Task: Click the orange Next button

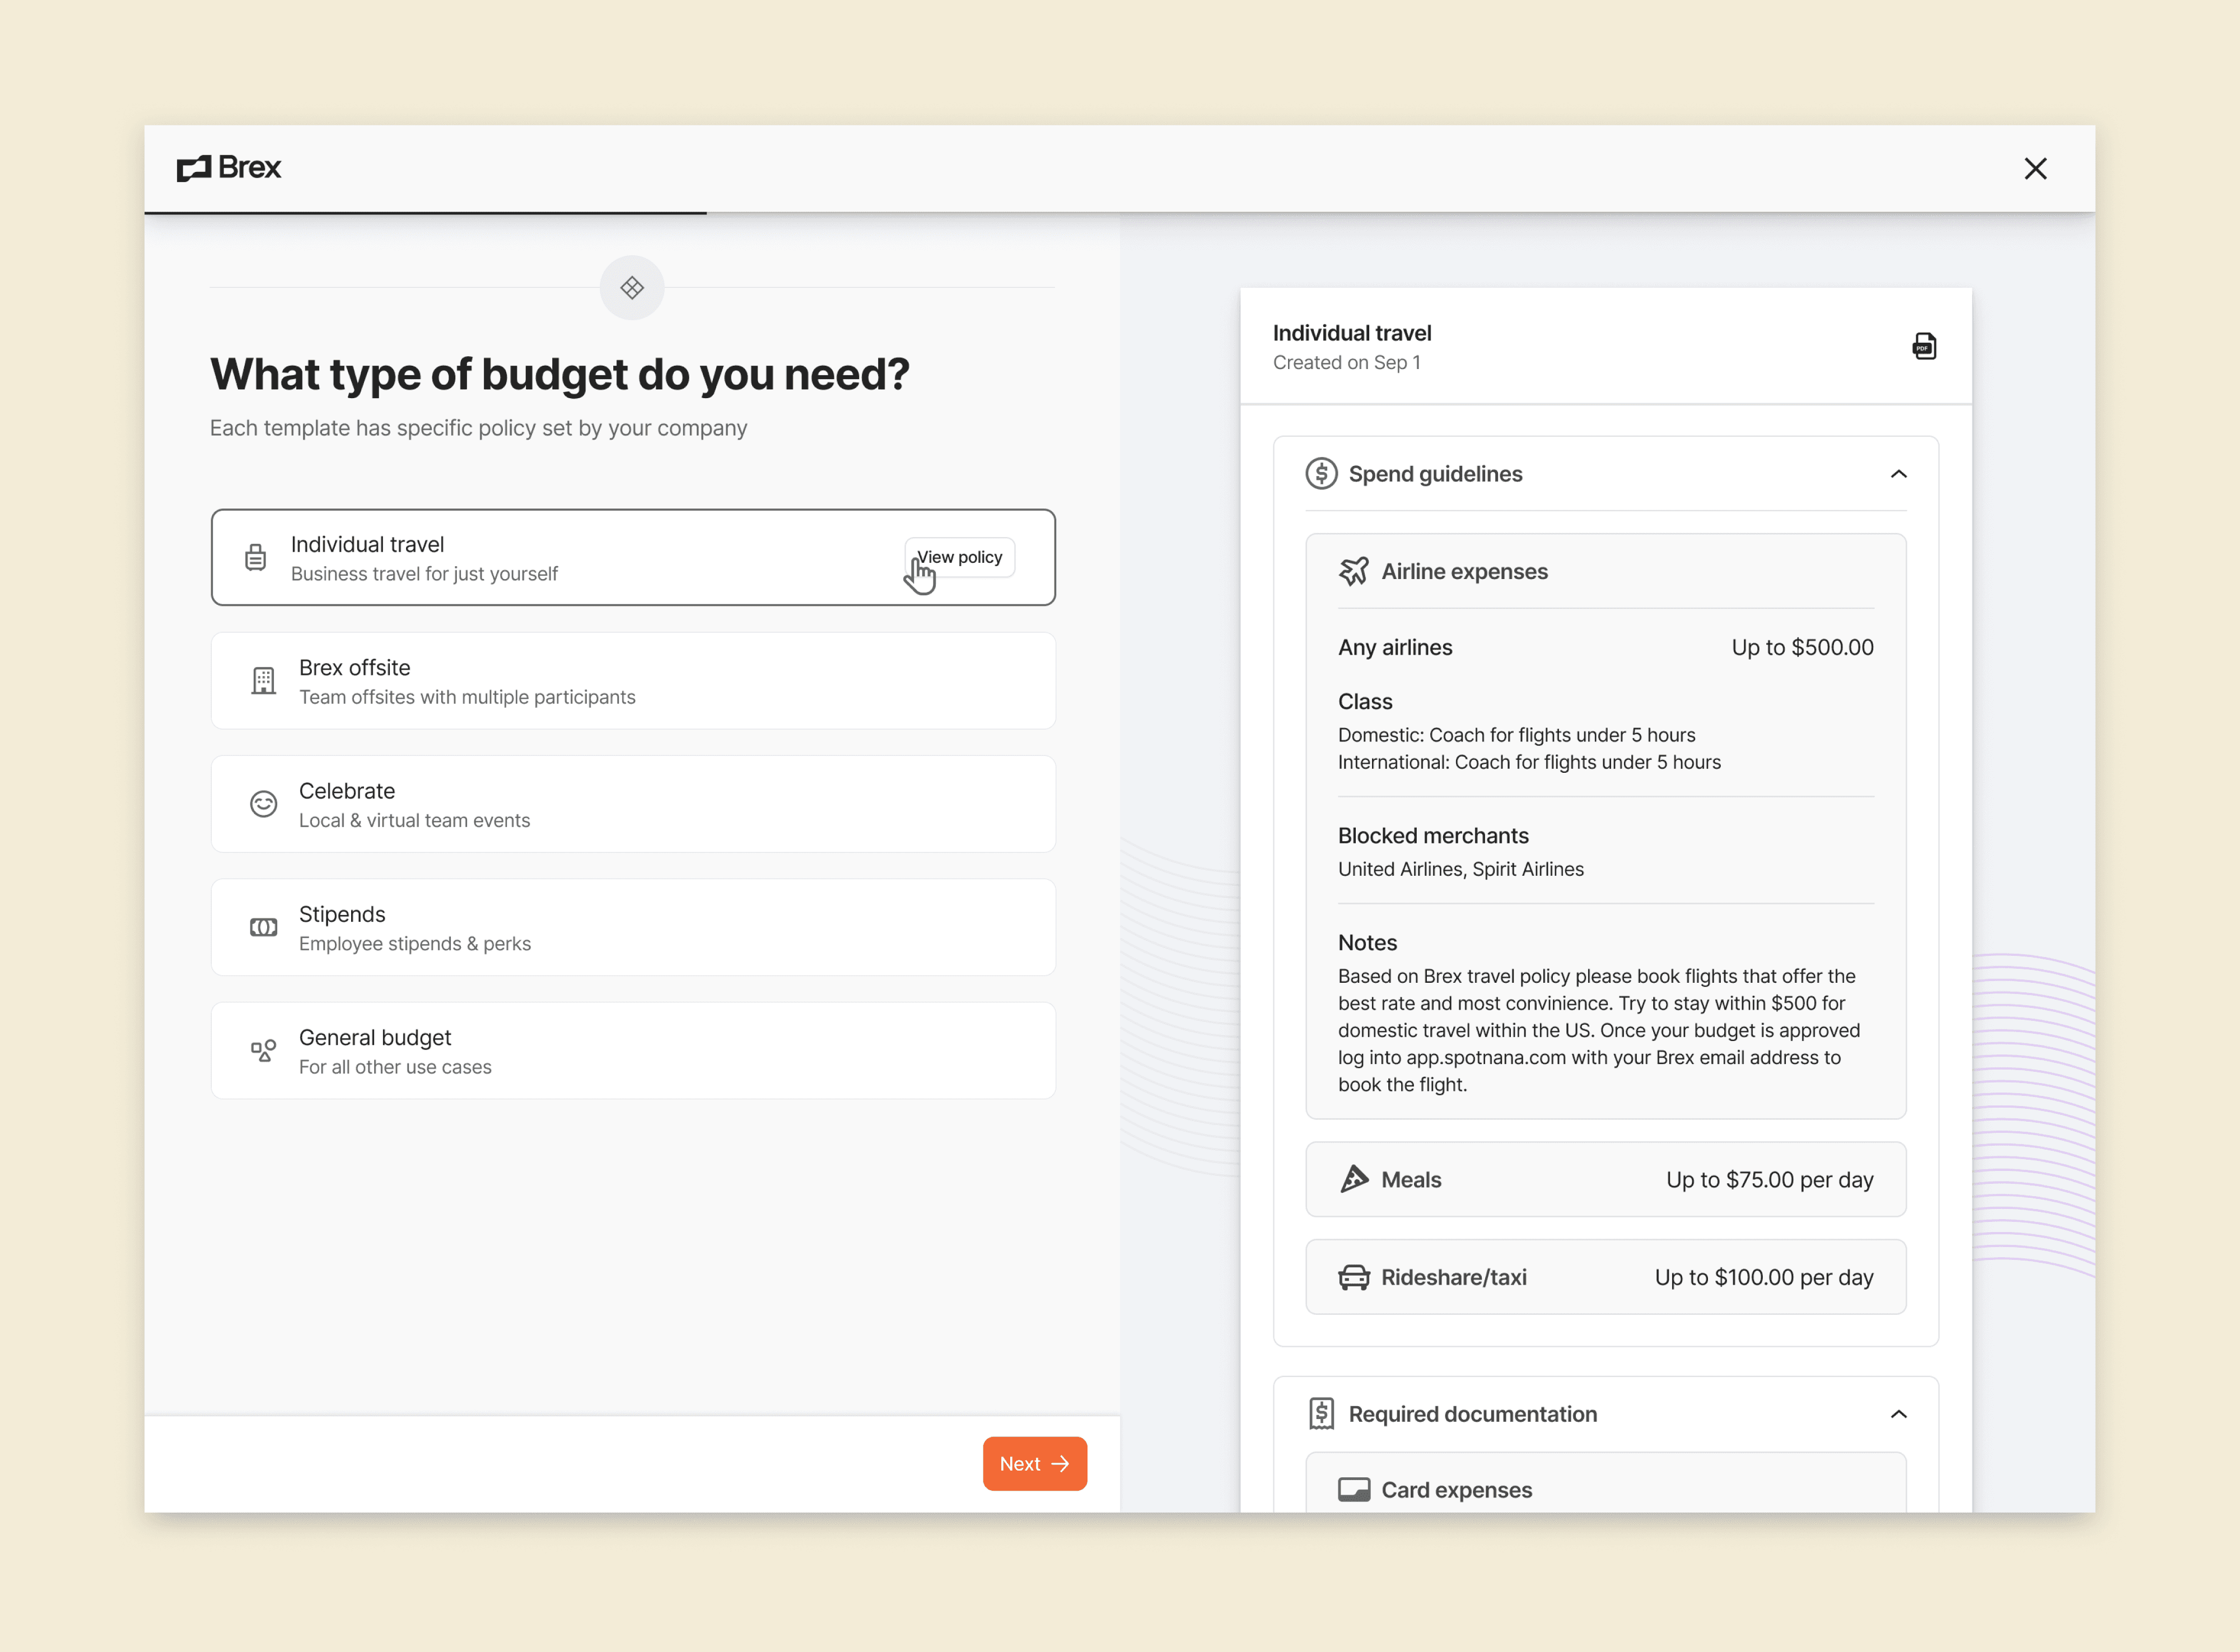Action: (1034, 1463)
